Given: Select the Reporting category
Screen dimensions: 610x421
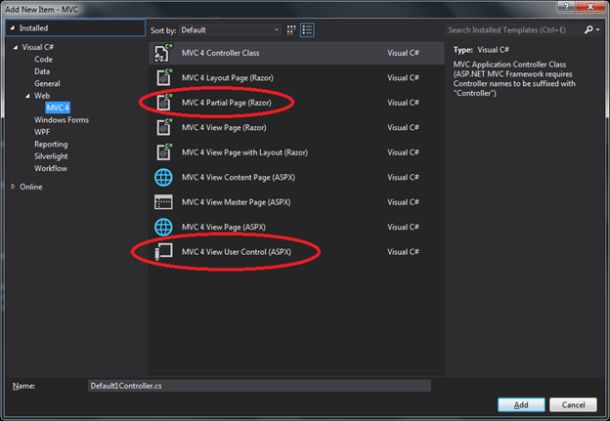Looking at the screenshot, I should tap(51, 144).
